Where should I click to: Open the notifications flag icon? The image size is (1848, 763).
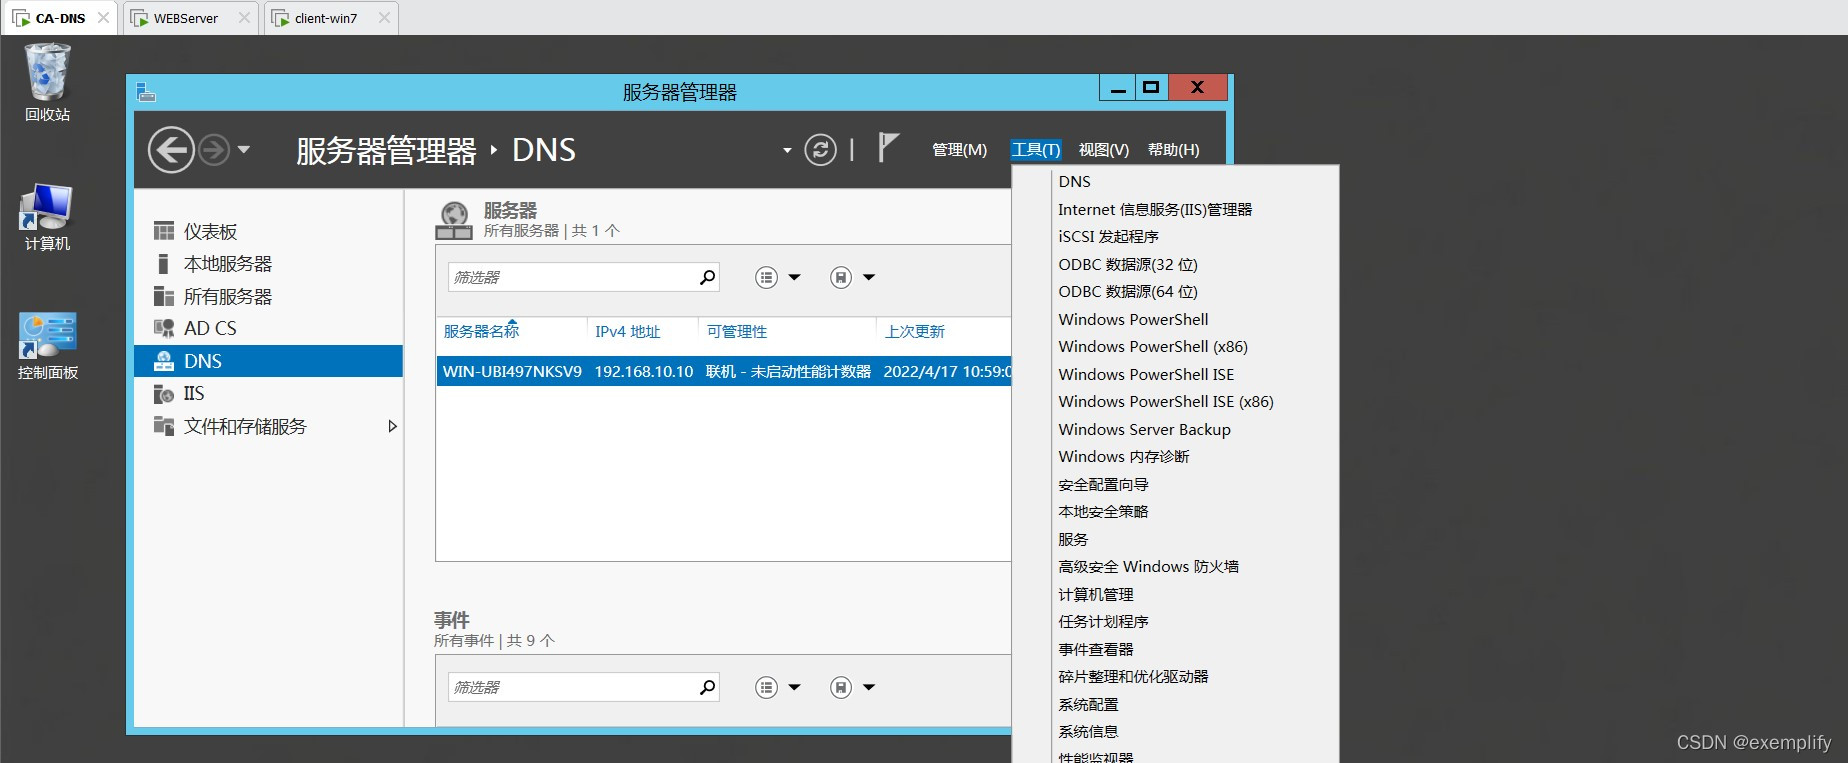point(887,148)
